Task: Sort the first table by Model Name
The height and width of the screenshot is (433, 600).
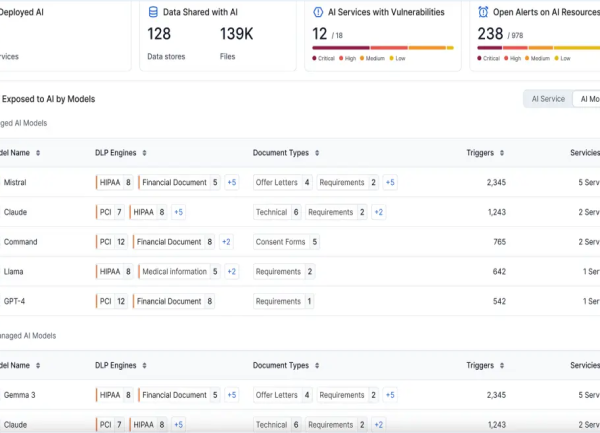Action: pyautogui.click(x=38, y=153)
